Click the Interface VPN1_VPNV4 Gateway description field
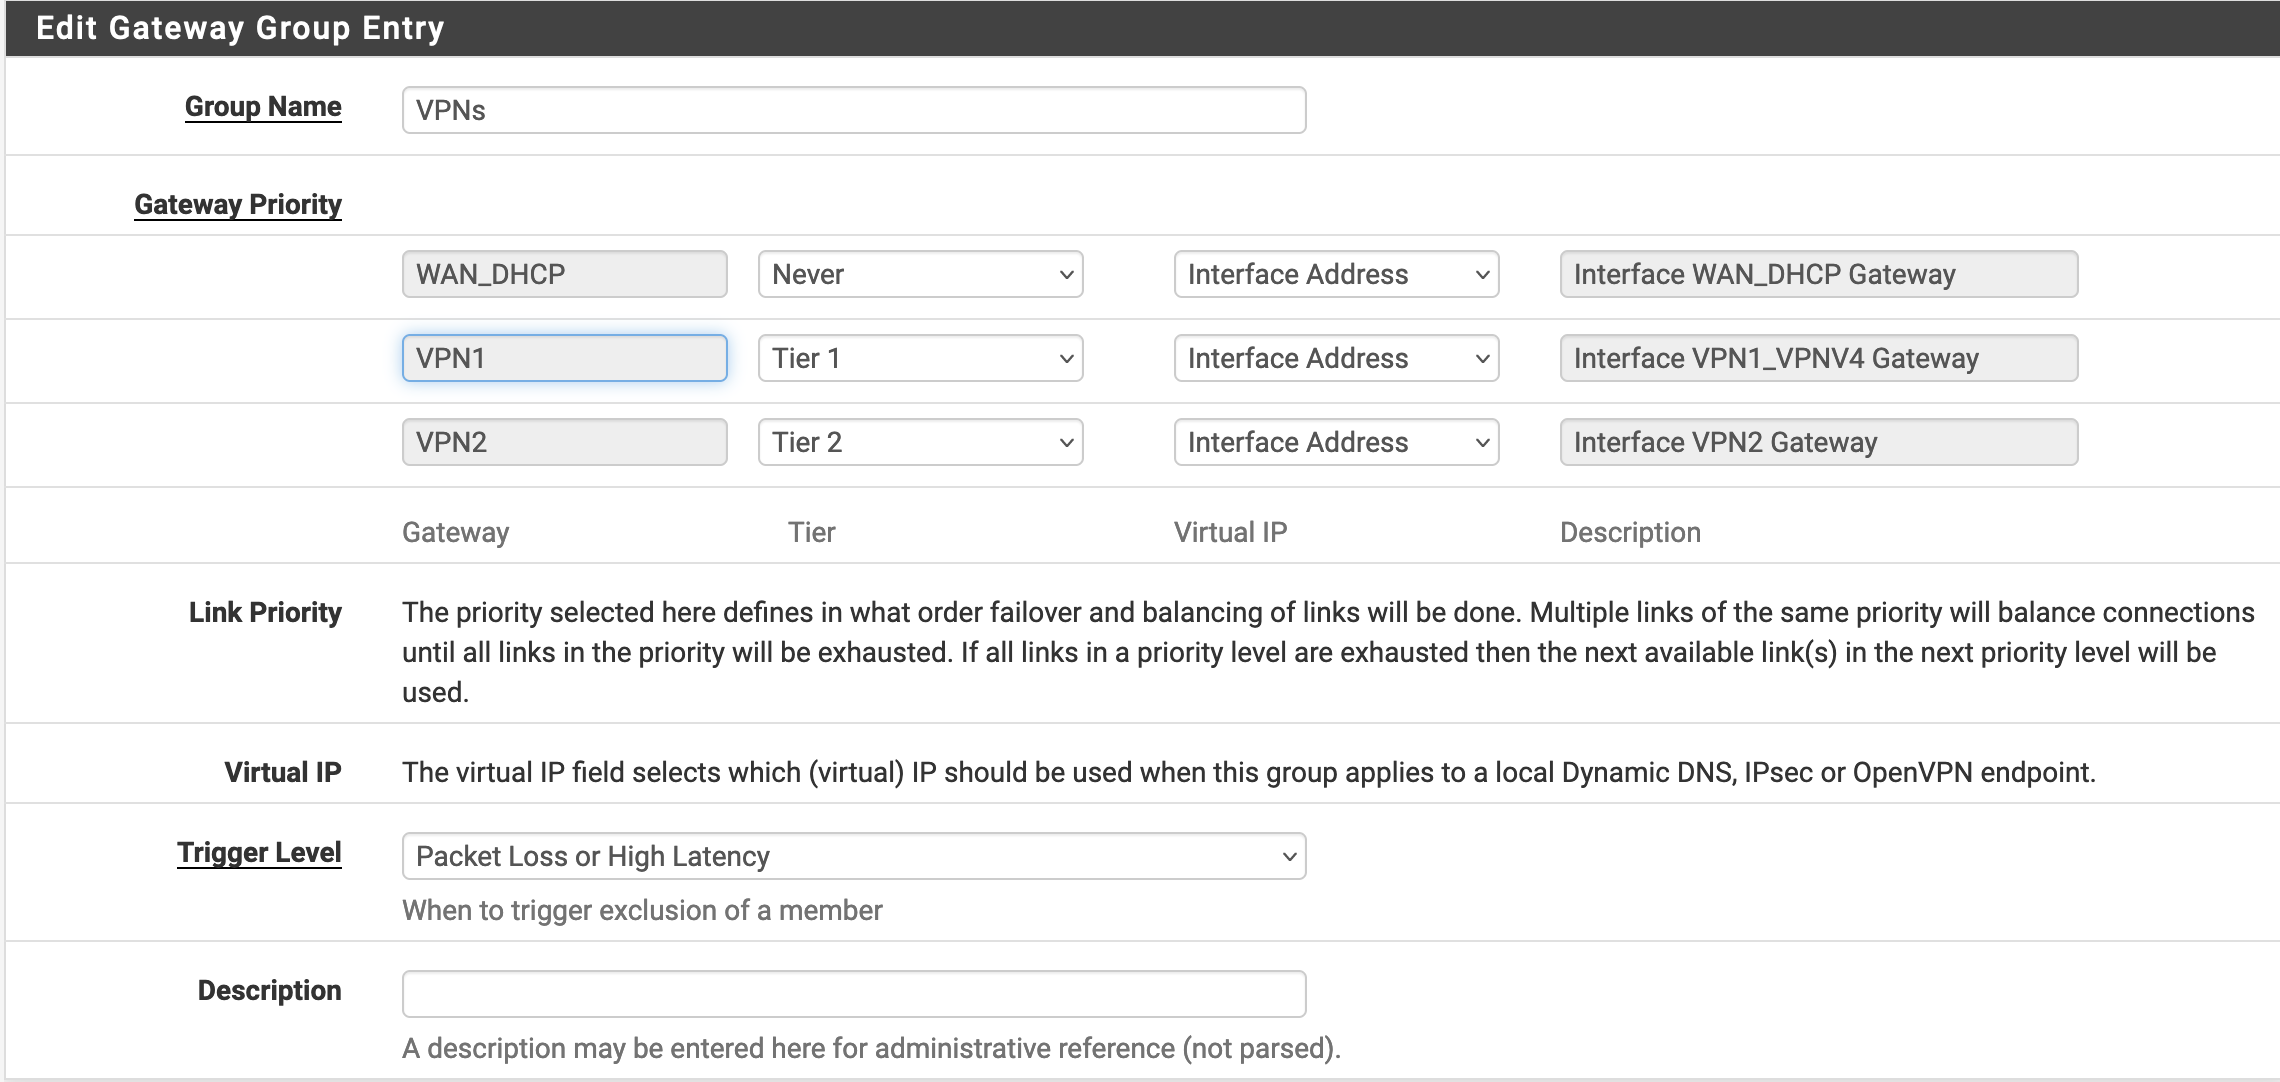The height and width of the screenshot is (1082, 2280). coord(1818,358)
